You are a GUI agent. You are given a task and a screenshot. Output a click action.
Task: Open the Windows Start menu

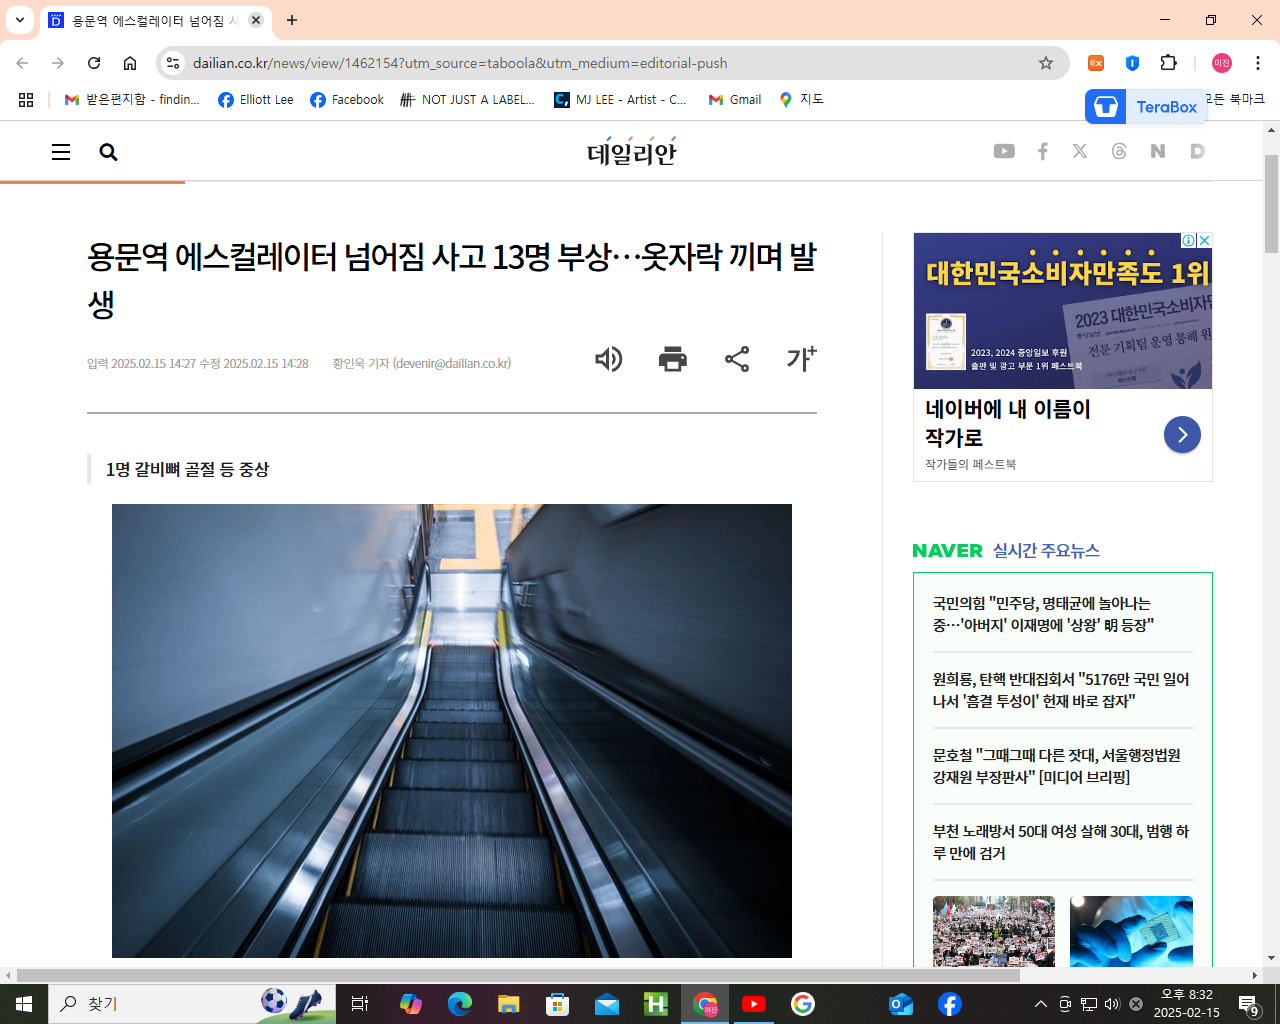(24, 1004)
